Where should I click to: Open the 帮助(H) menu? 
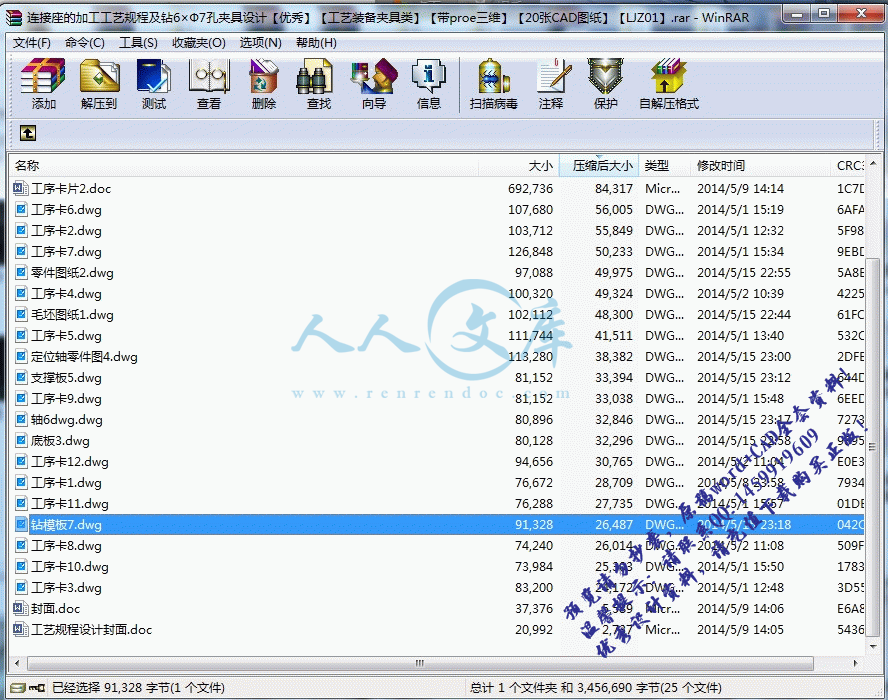click(x=316, y=42)
